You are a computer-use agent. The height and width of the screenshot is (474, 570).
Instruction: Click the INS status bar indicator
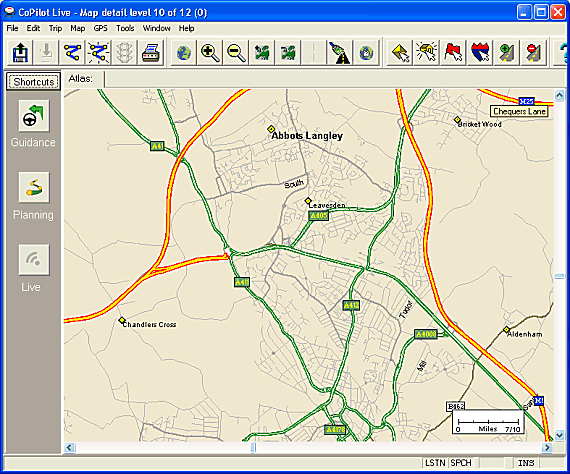click(526, 463)
